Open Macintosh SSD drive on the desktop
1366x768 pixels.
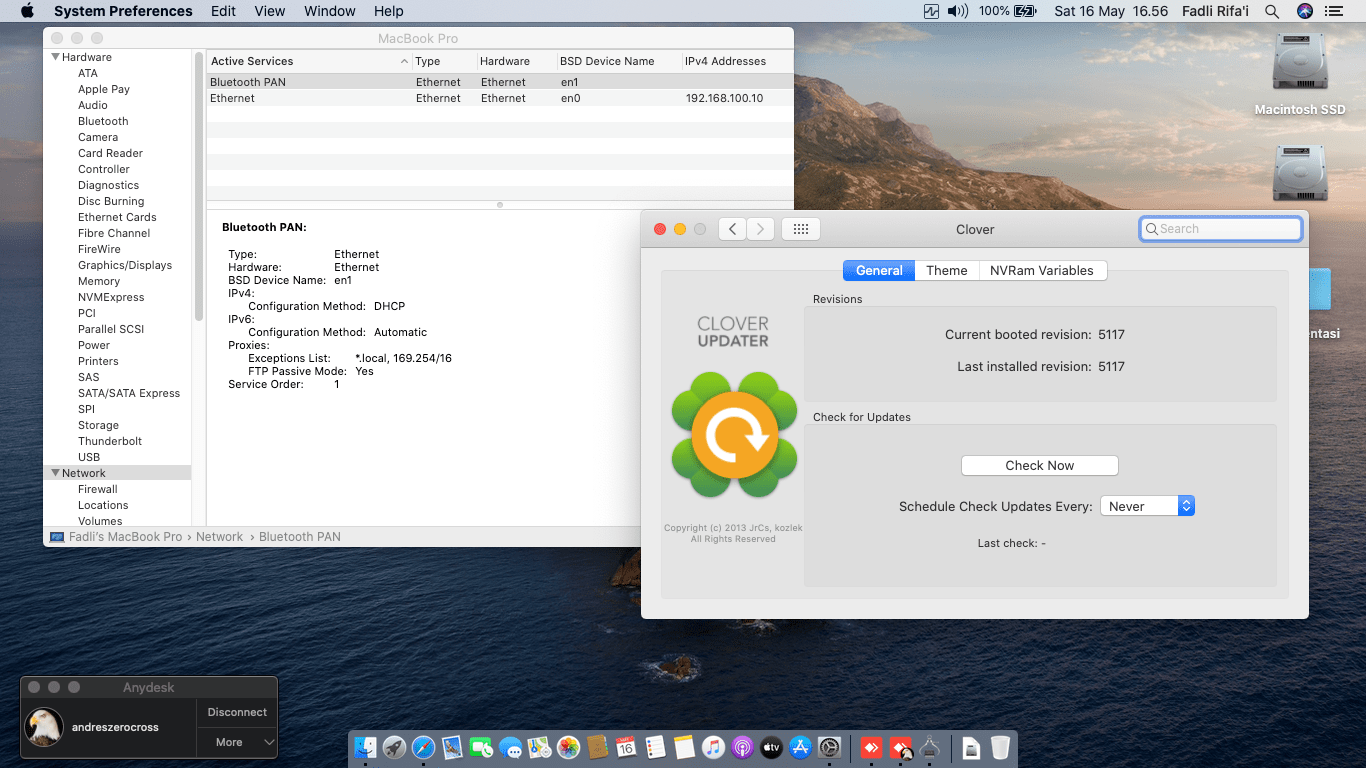pyautogui.click(x=1300, y=75)
